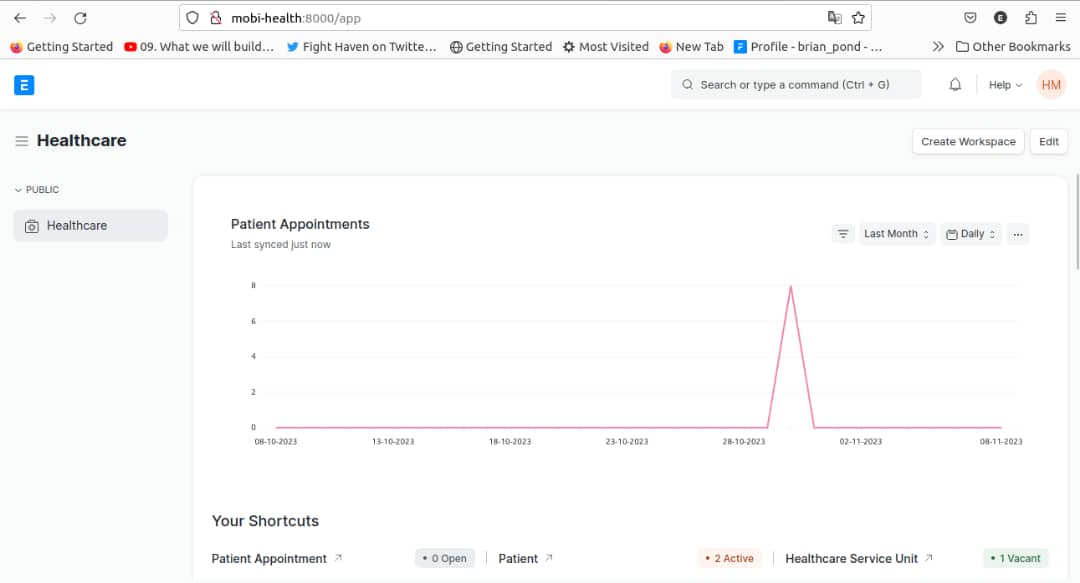
Task: Click the Create Workspace button
Action: [x=967, y=141]
